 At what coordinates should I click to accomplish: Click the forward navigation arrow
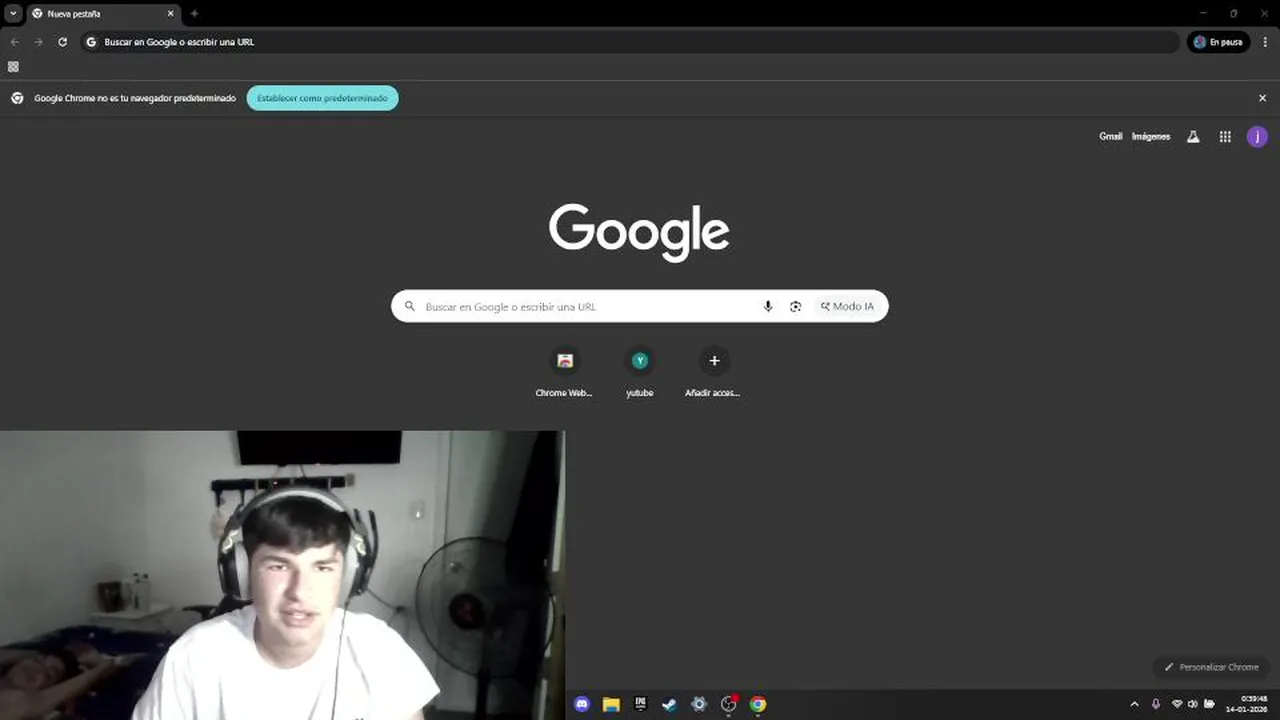coord(38,42)
